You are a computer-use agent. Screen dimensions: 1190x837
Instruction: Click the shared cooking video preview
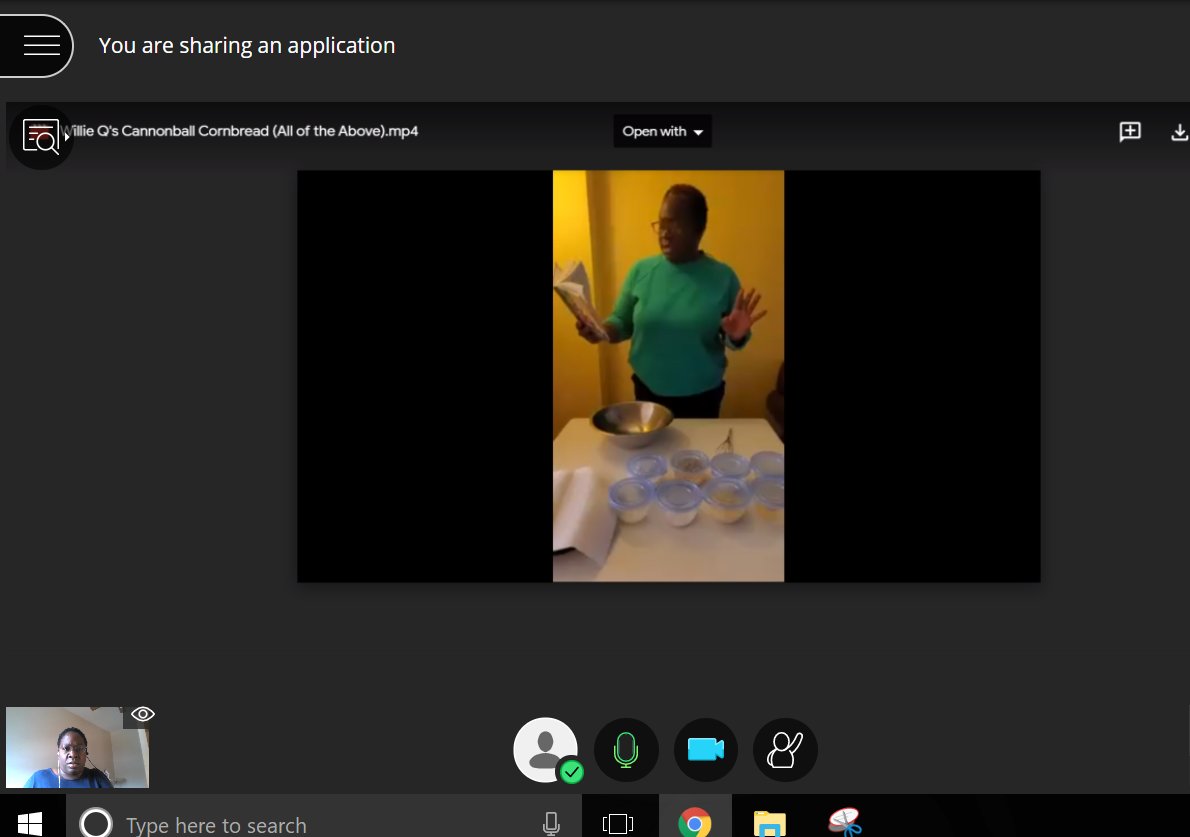tap(668, 376)
